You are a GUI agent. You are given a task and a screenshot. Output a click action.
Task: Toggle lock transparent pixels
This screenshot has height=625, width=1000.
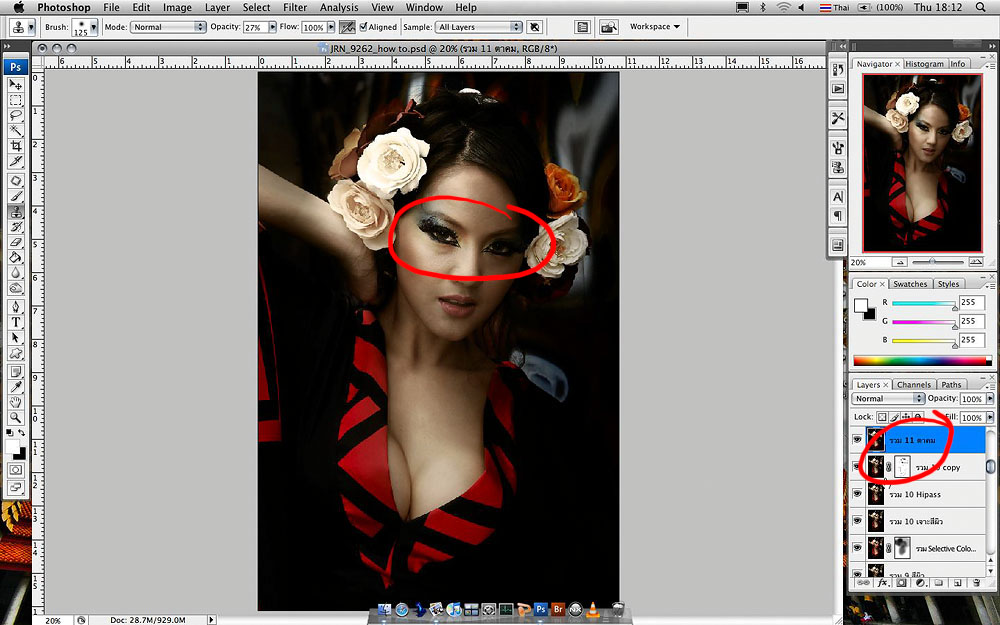coord(882,417)
